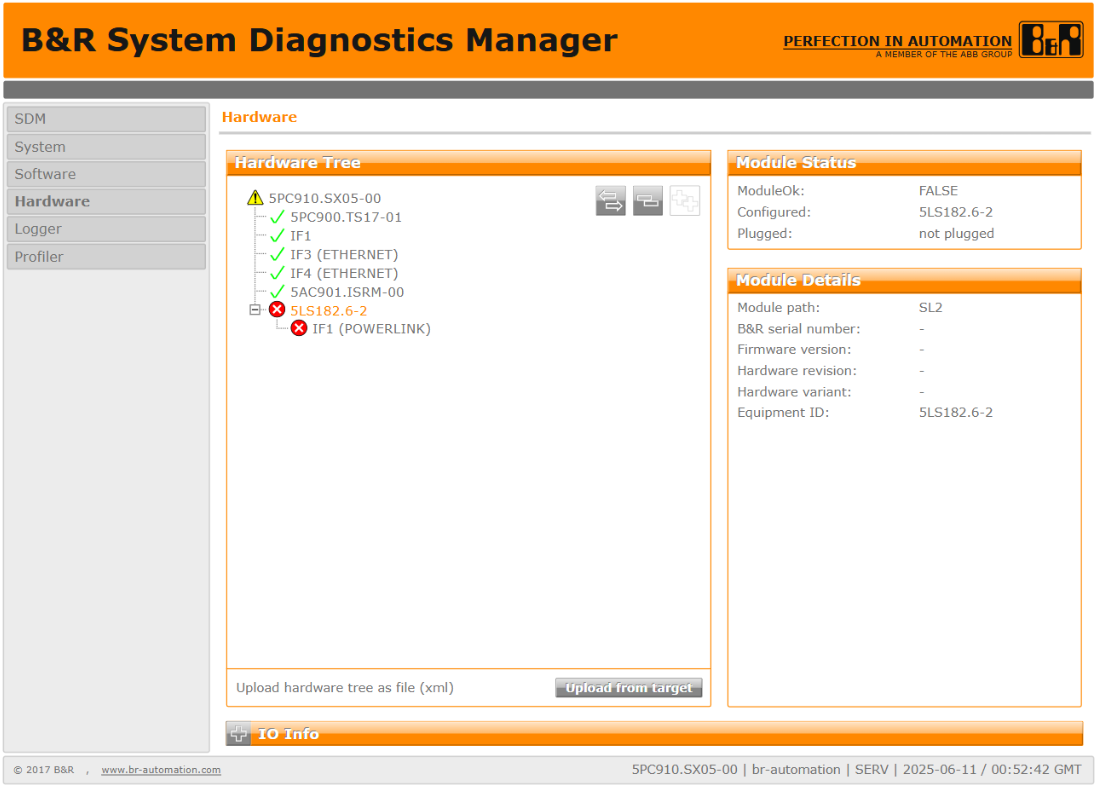Click the Module path value SL2

tap(930, 308)
